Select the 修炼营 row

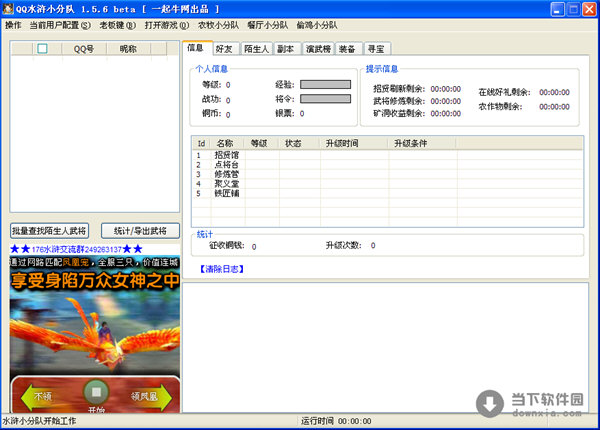click(x=388, y=174)
